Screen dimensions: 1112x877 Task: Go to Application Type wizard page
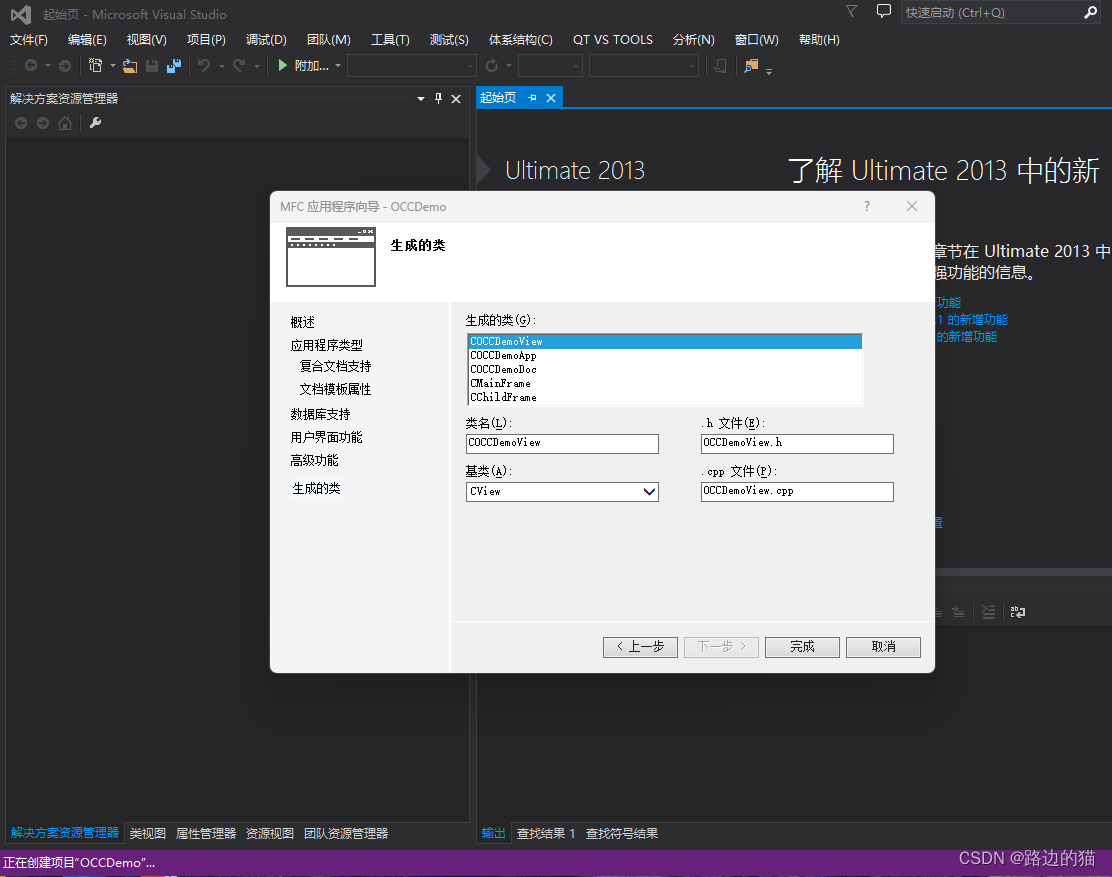click(326, 345)
